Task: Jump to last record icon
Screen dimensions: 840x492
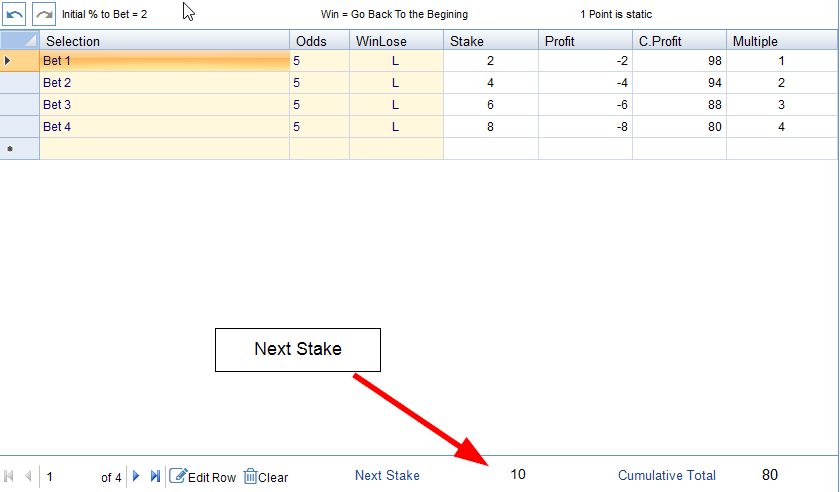Action: (155, 477)
